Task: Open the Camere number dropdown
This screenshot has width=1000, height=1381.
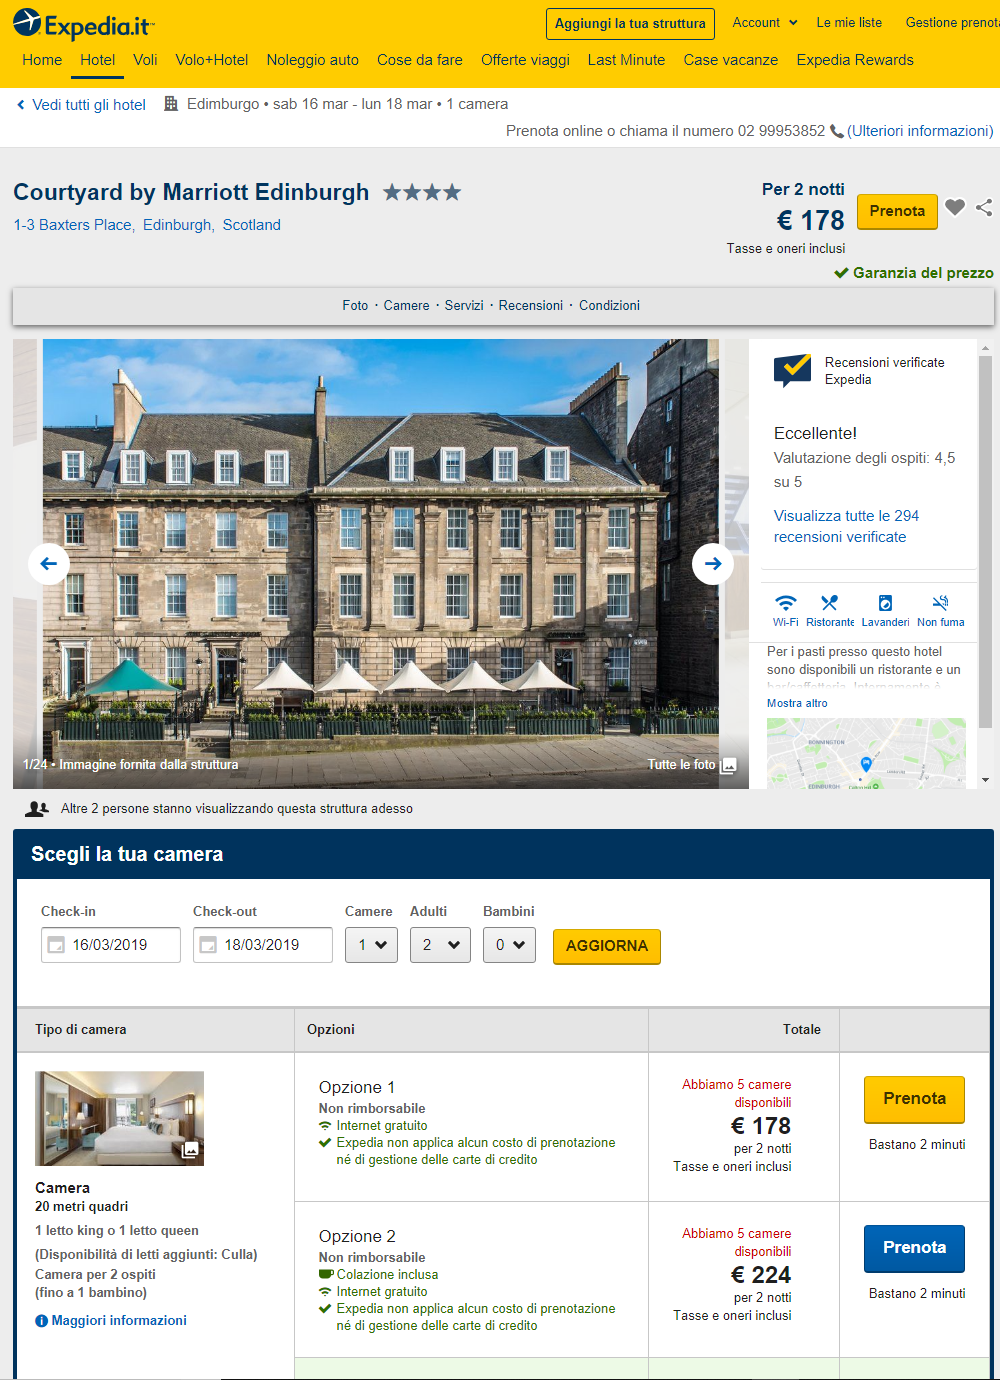Action: pyautogui.click(x=372, y=945)
